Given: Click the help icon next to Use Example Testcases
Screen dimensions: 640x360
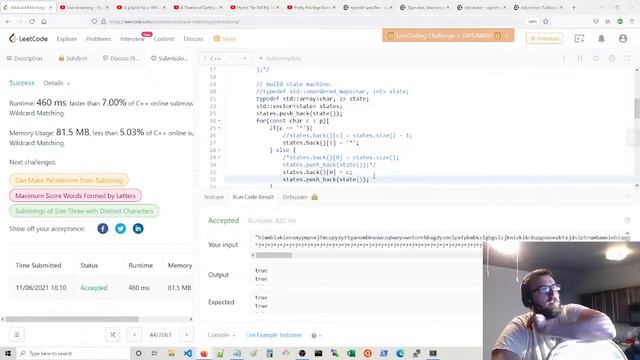Looking at the screenshot, I should tap(314, 336).
